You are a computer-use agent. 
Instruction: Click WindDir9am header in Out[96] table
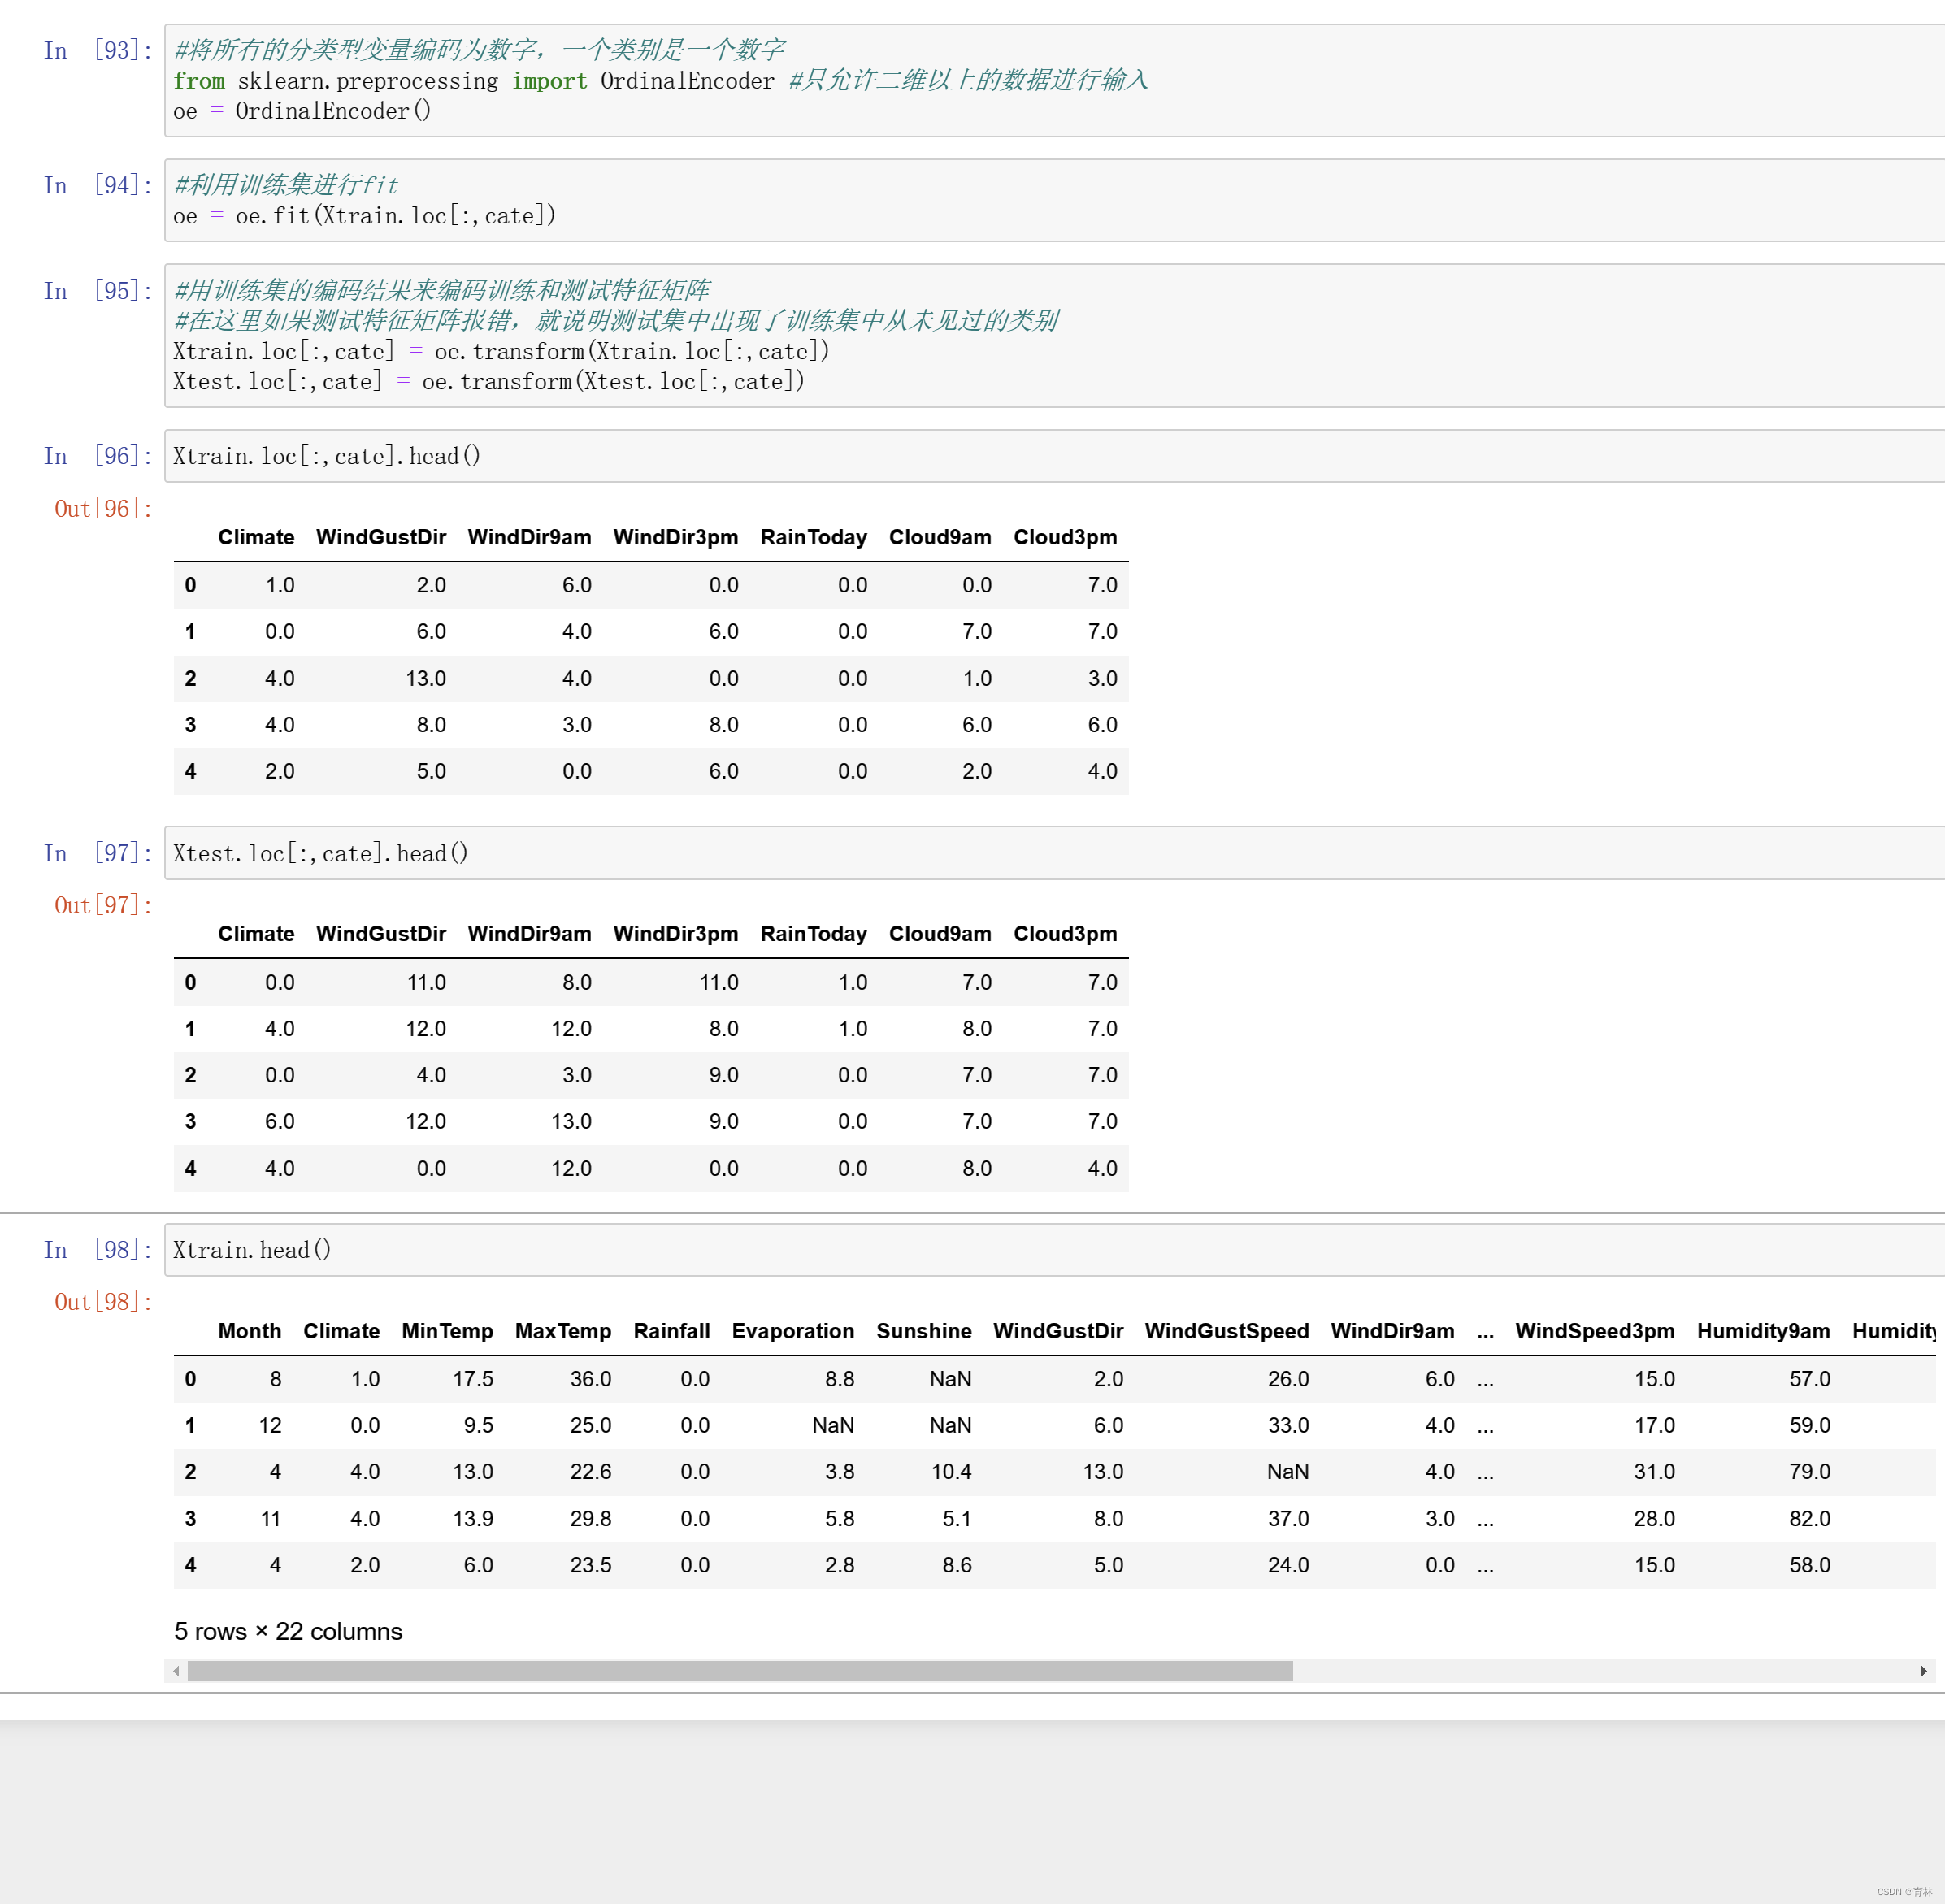pyautogui.click(x=529, y=537)
